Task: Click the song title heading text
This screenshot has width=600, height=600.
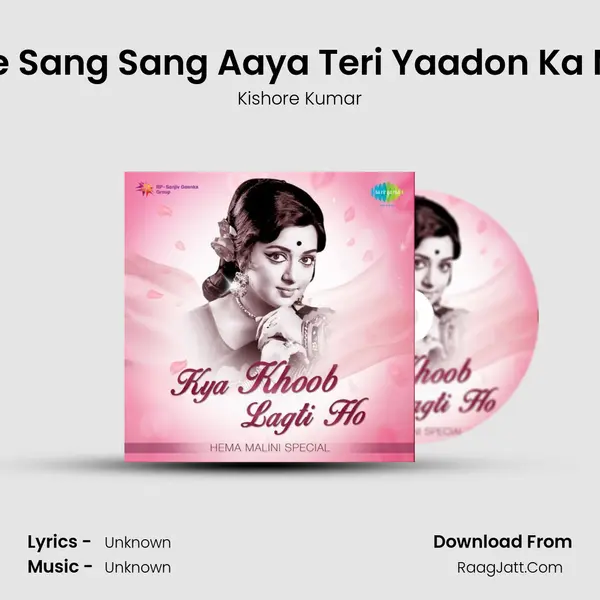Action: tap(300, 63)
